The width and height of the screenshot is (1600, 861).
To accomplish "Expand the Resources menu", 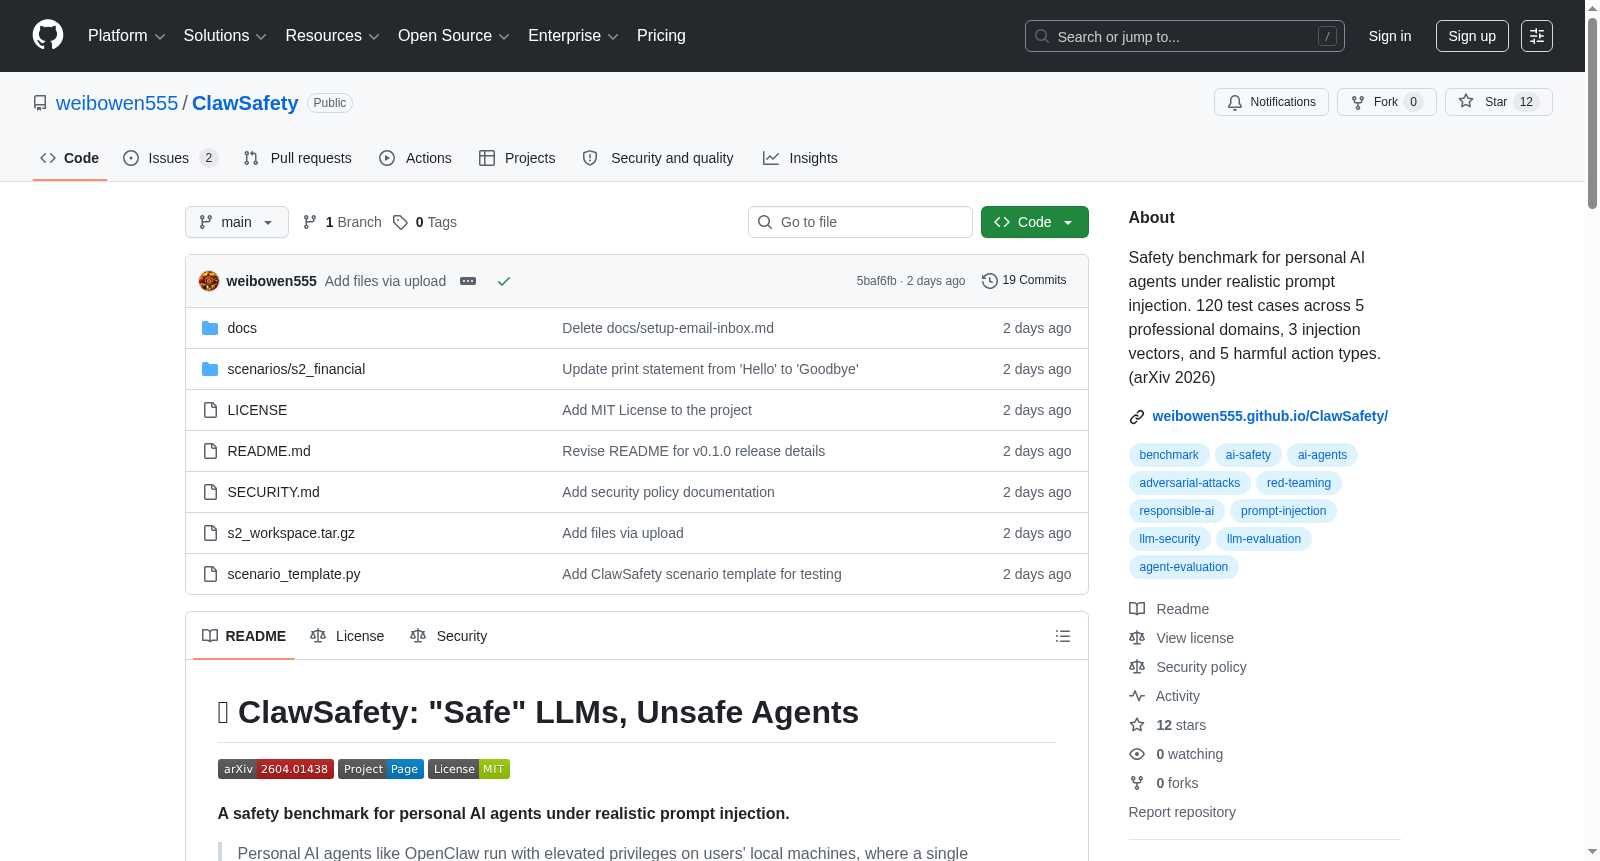I will (x=332, y=36).
